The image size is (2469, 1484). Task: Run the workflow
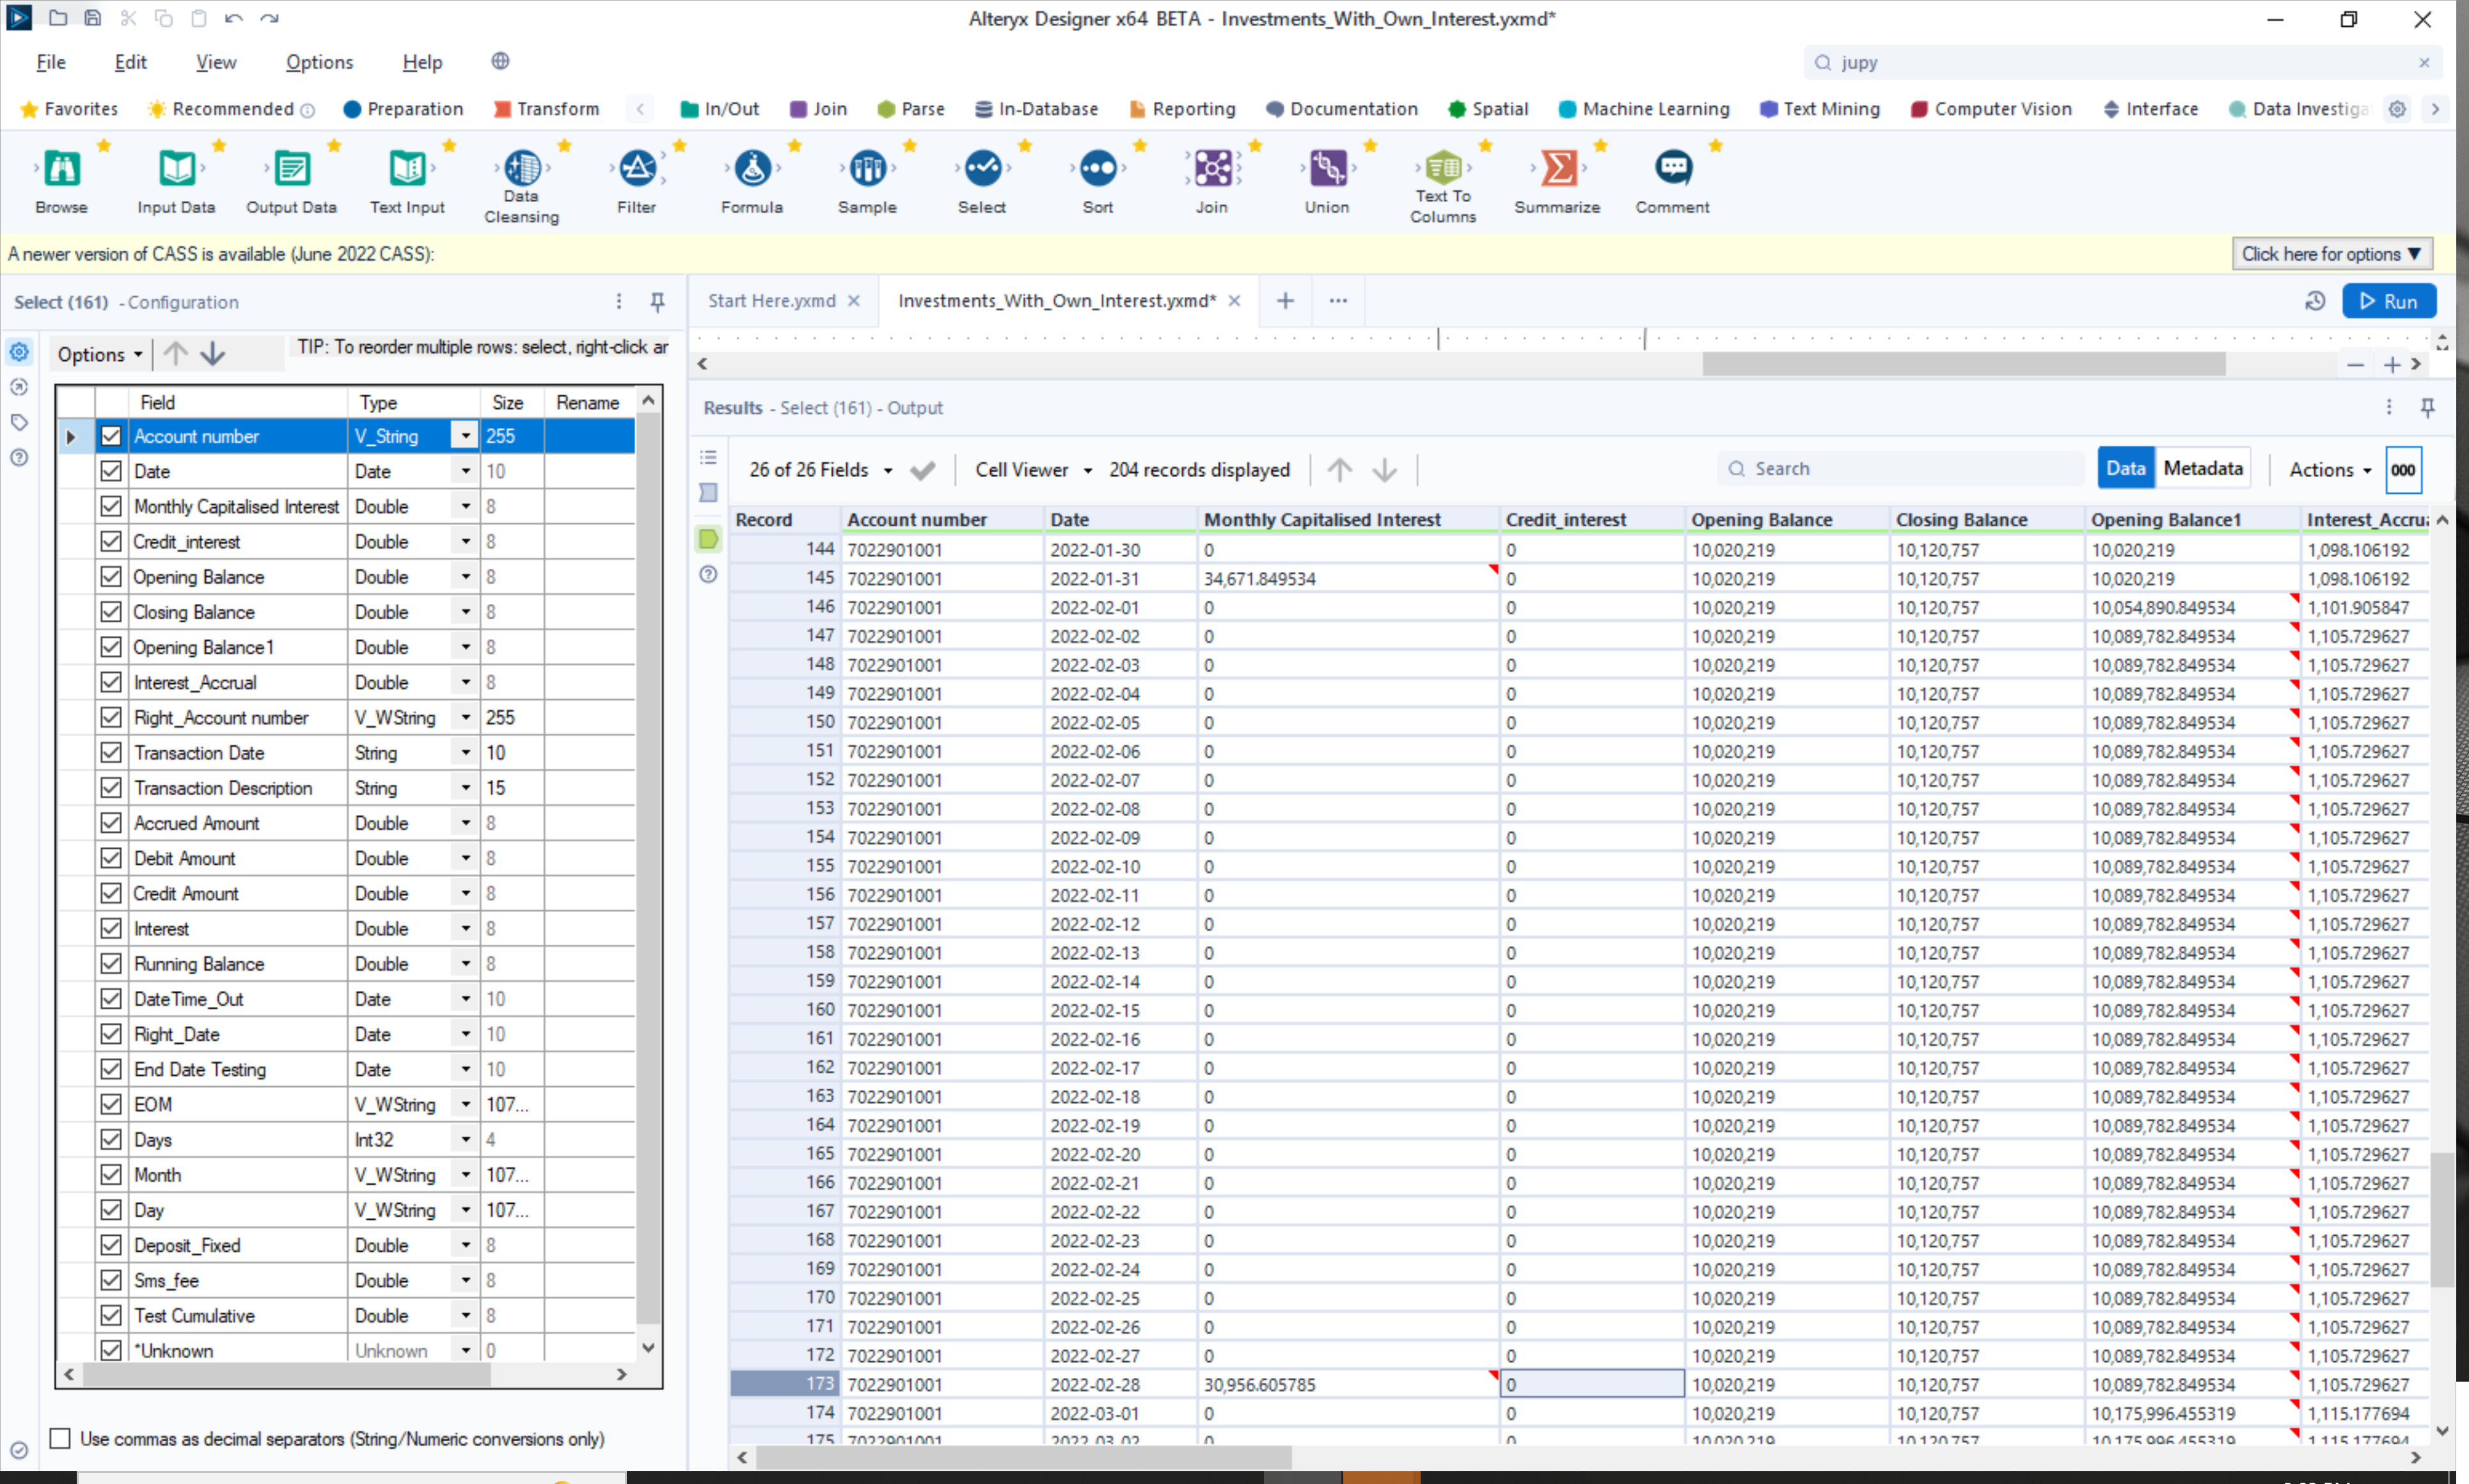coord(2390,301)
